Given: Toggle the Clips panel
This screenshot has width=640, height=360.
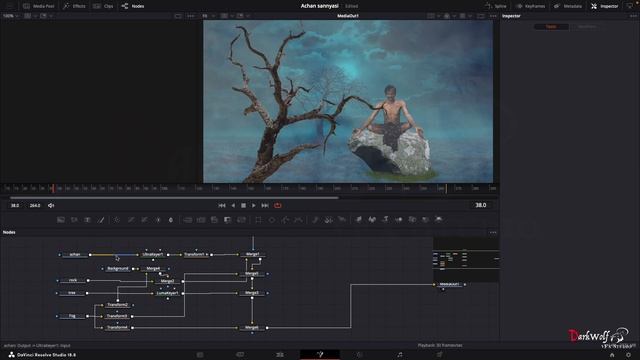Looking at the screenshot, I should tap(103, 6).
